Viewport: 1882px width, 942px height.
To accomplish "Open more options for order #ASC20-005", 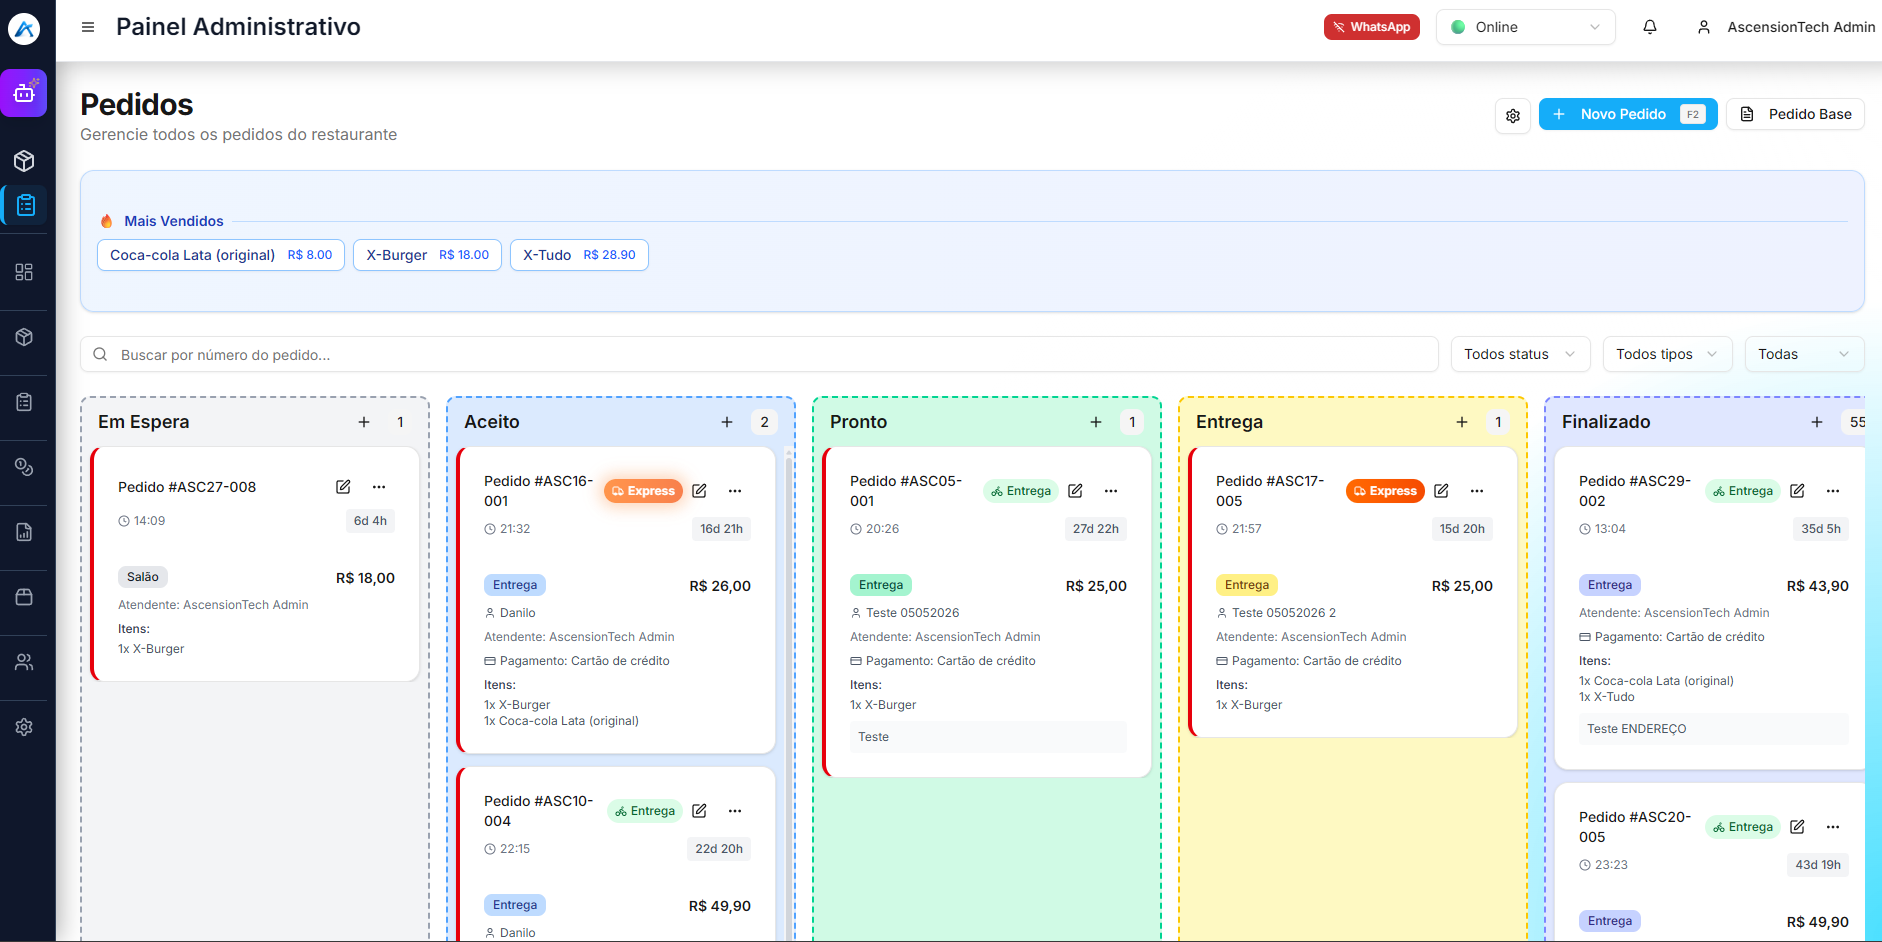I will coord(1833,827).
